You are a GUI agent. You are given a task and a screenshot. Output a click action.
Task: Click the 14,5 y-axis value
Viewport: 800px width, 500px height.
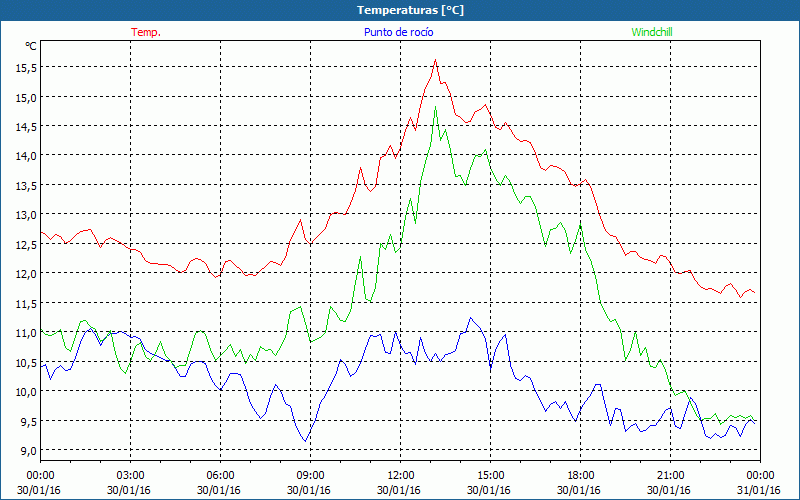24,127
